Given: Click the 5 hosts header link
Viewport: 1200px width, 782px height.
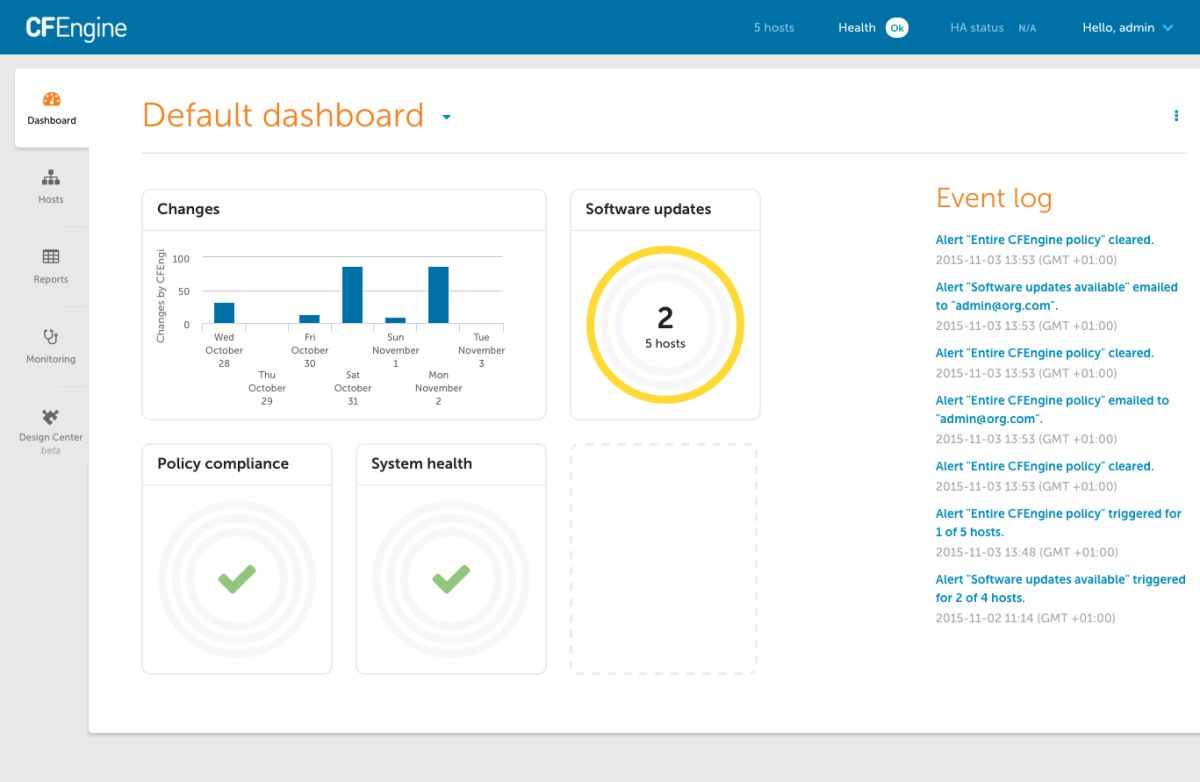Looking at the screenshot, I should click(774, 28).
